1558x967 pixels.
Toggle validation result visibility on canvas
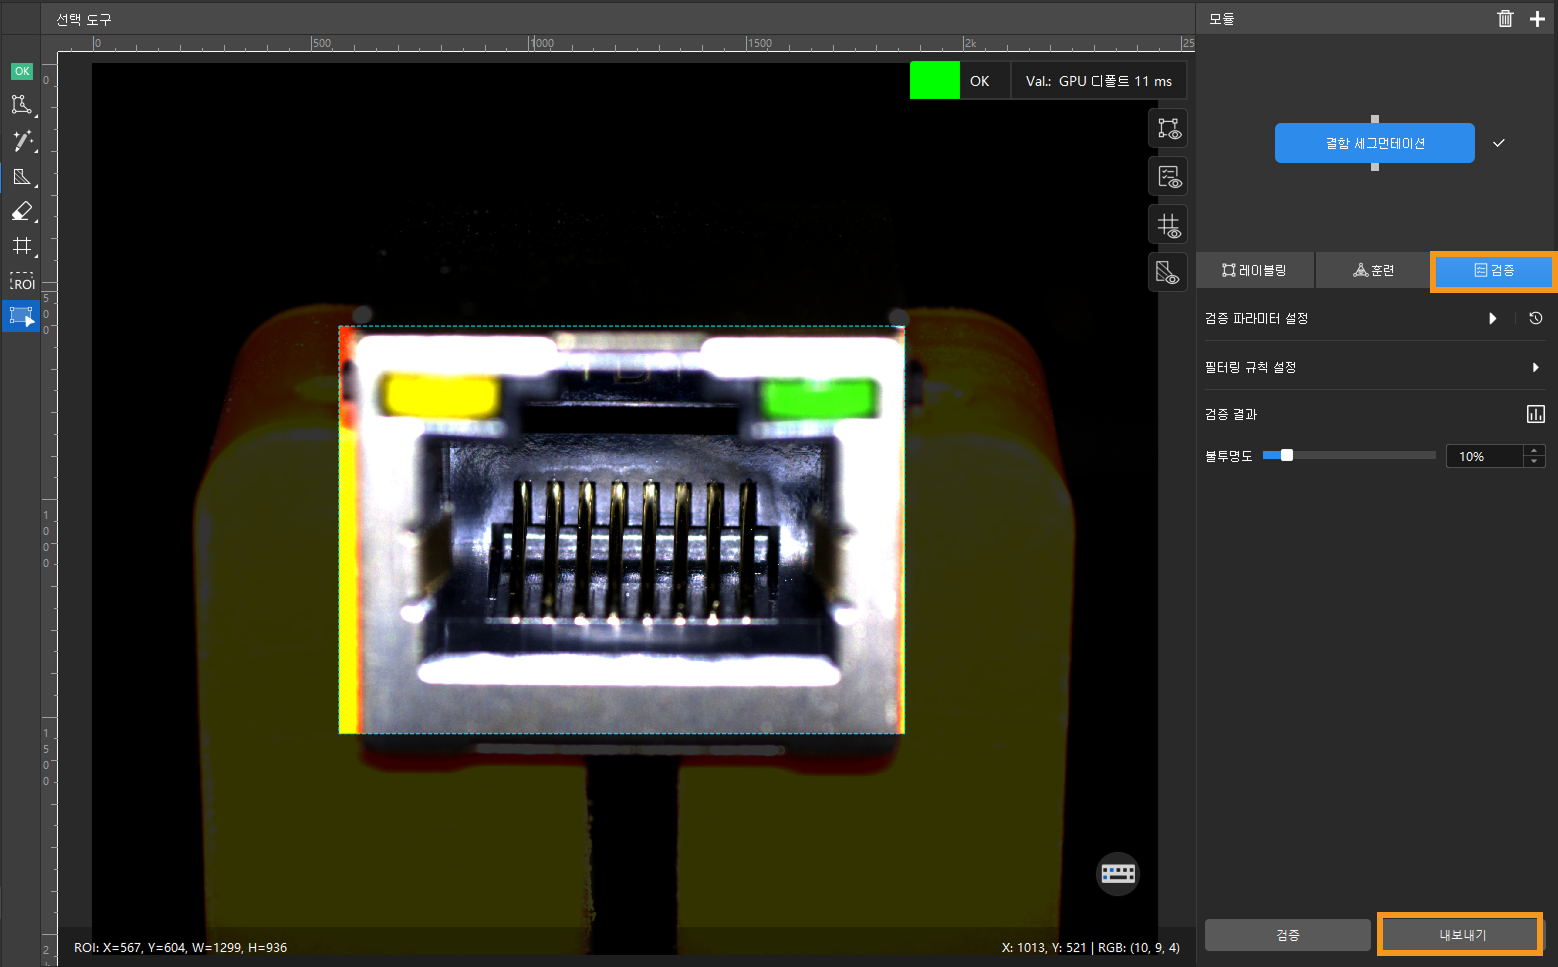1168,177
